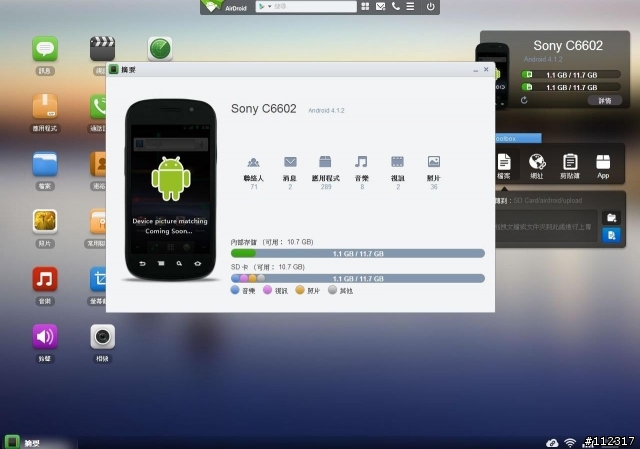Viewport: 640px width, 449px height.
Task: Open the Camera app icon
Action: pyautogui.click(x=102, y=336)
